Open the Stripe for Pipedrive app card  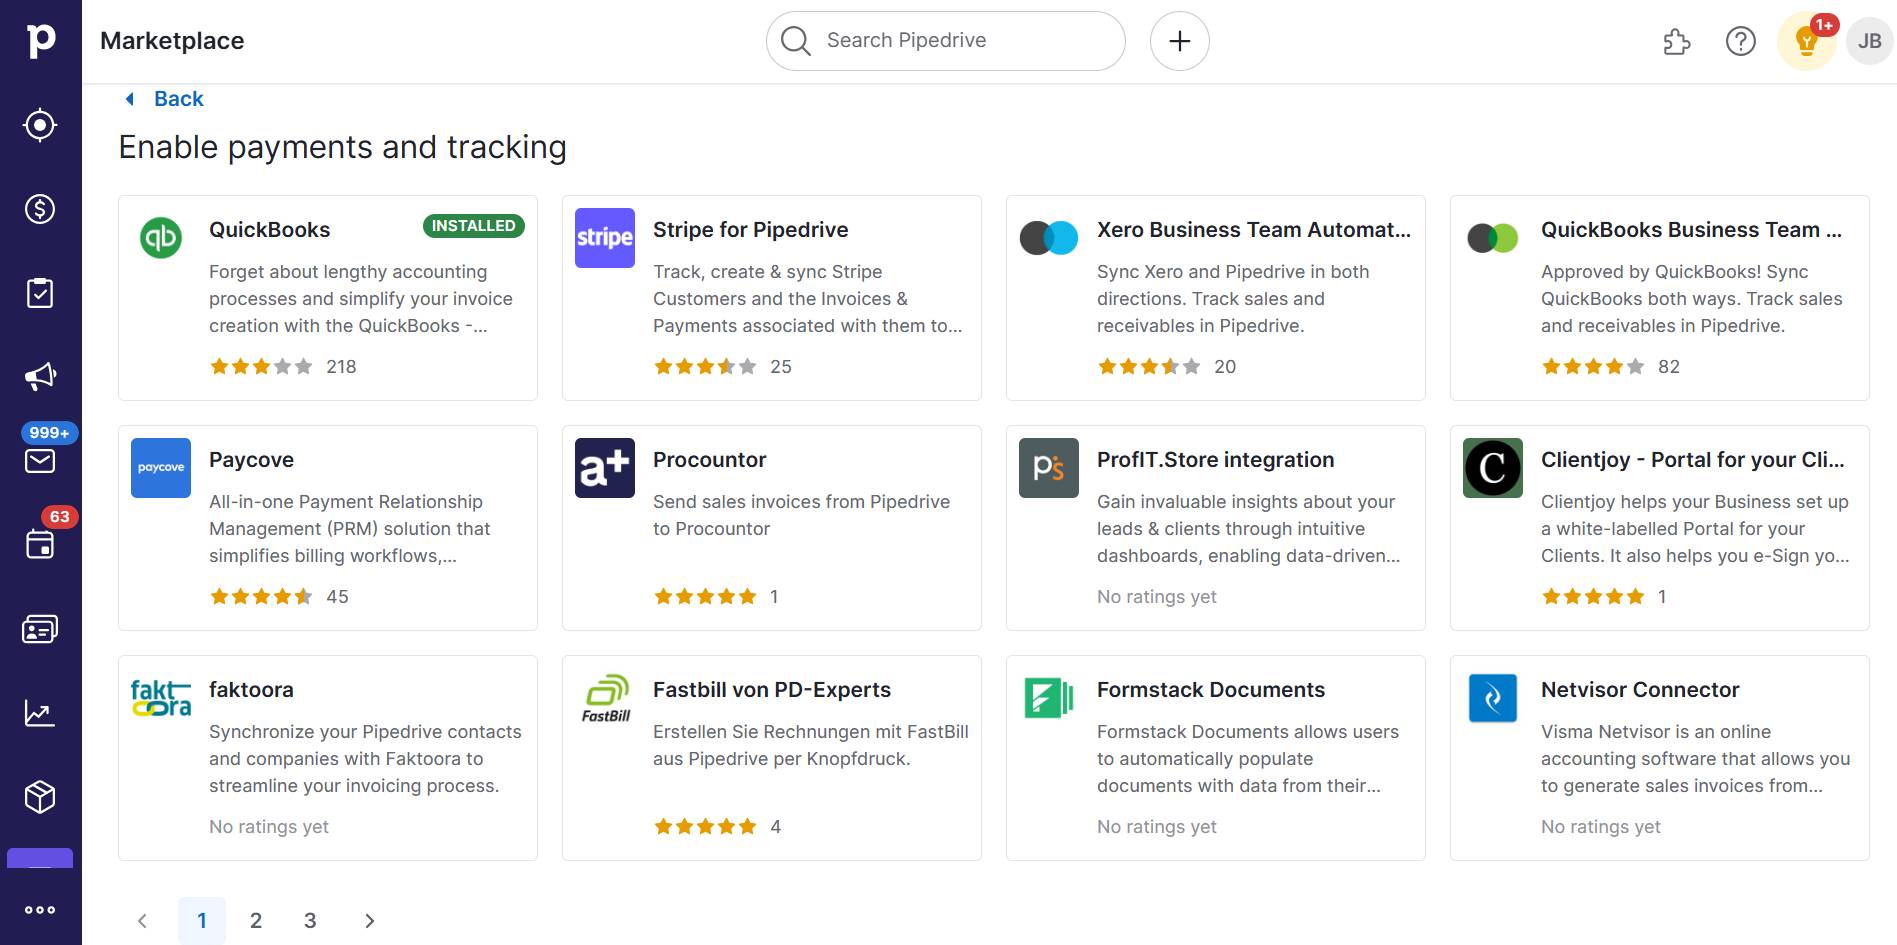point(771,297)
